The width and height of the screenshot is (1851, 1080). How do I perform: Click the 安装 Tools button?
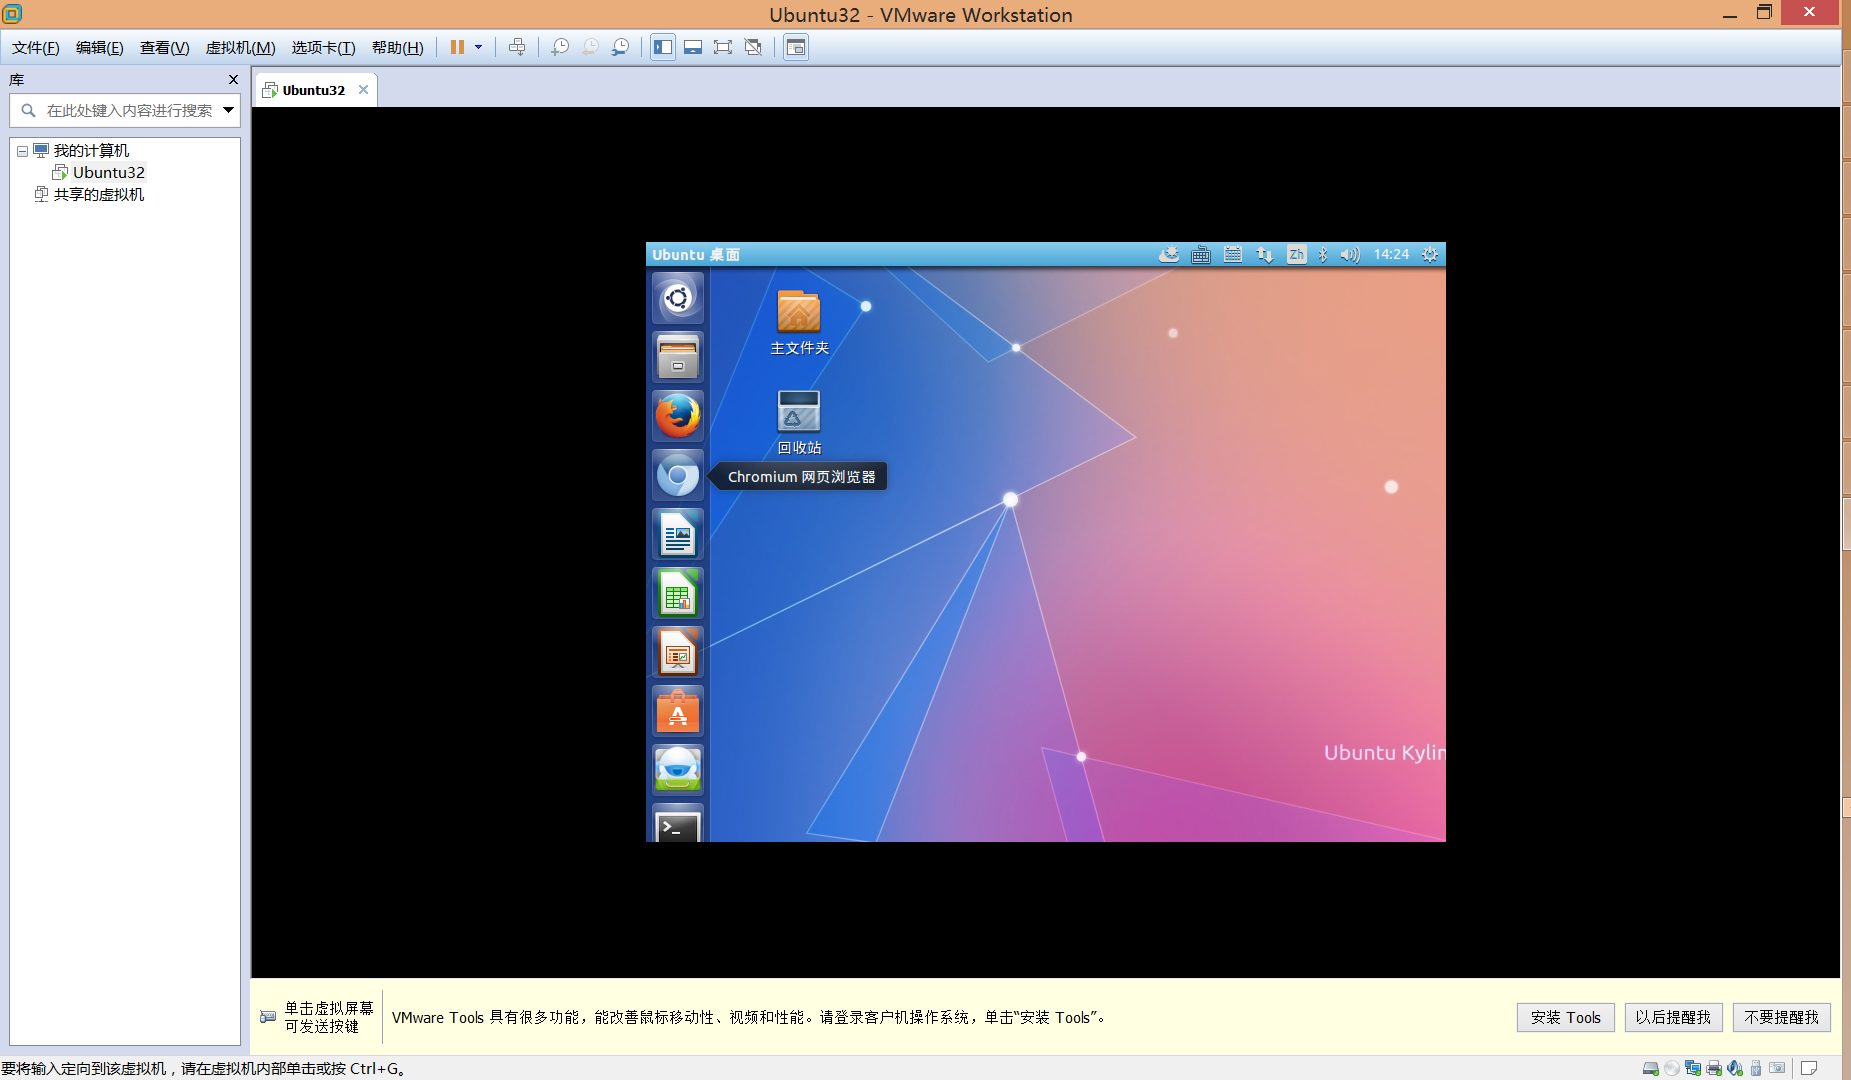1565,1017
